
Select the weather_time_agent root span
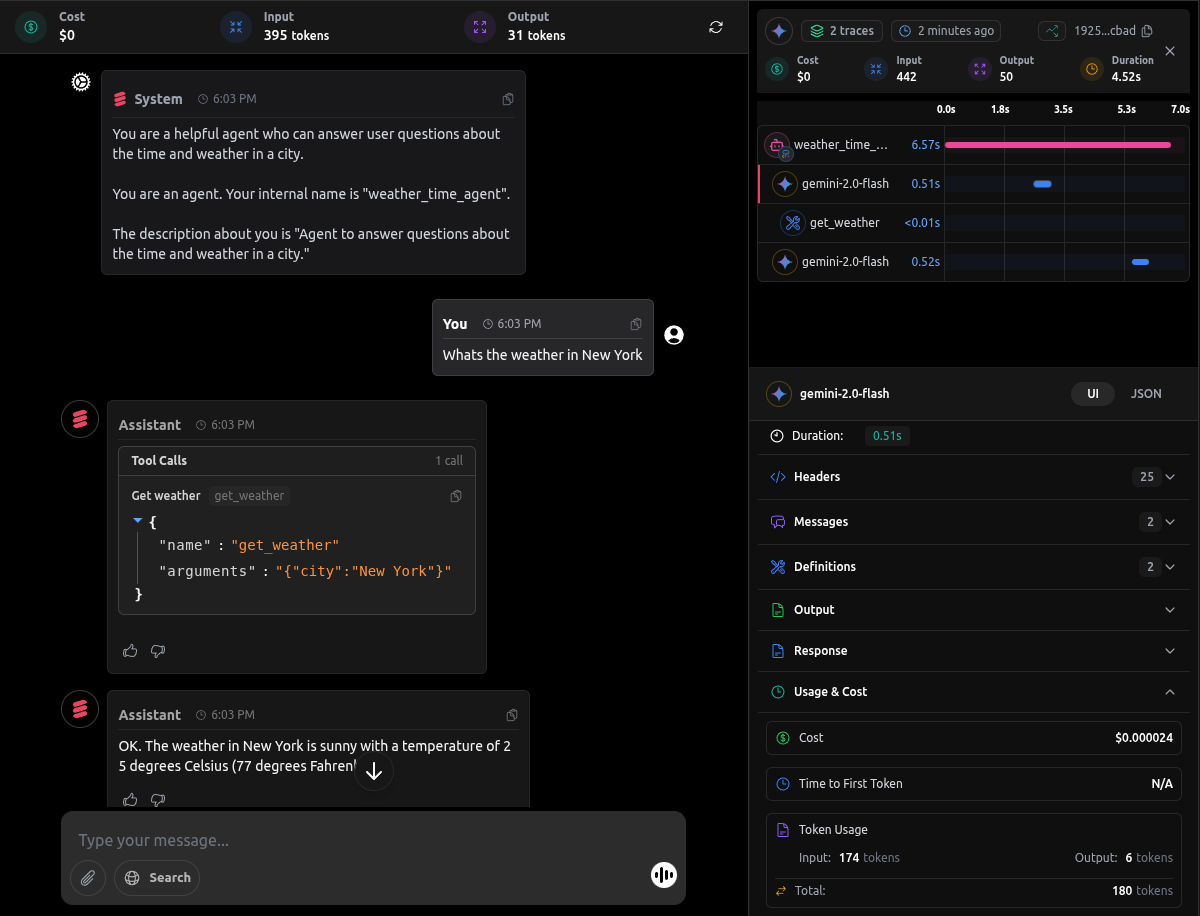click(x=840, y=145)
